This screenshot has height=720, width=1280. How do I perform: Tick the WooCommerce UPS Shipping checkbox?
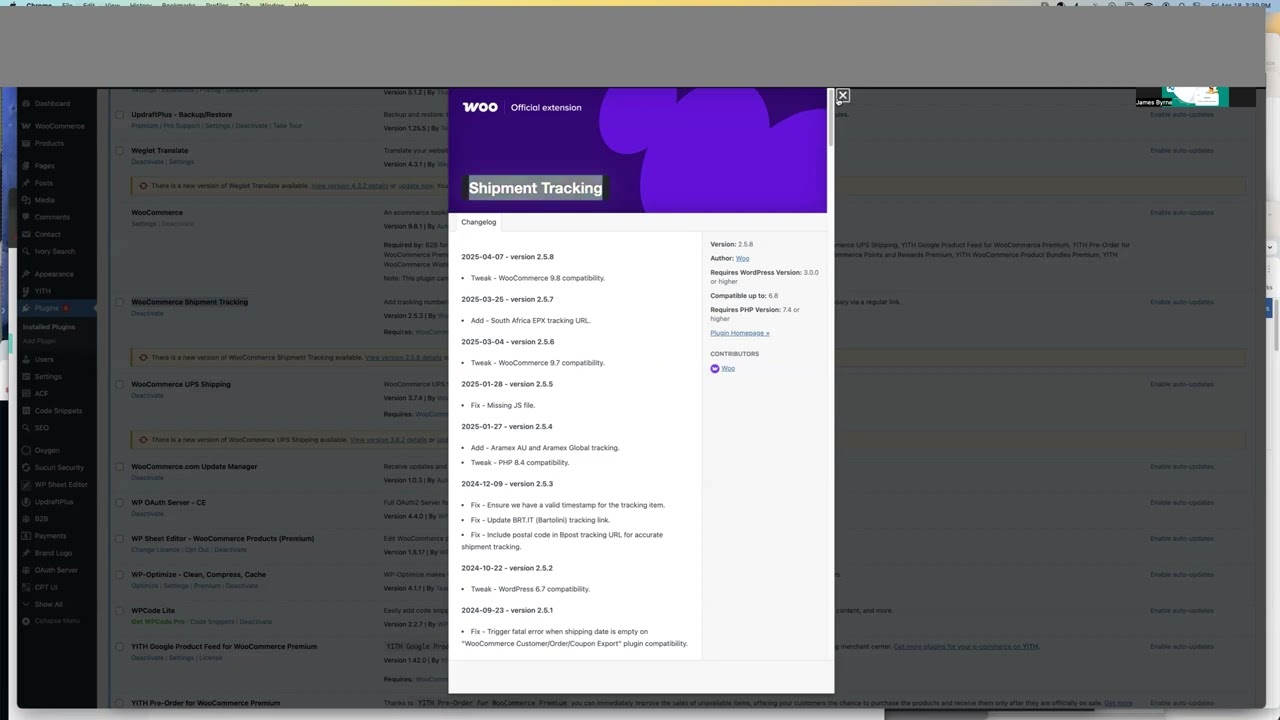[119, 384]
